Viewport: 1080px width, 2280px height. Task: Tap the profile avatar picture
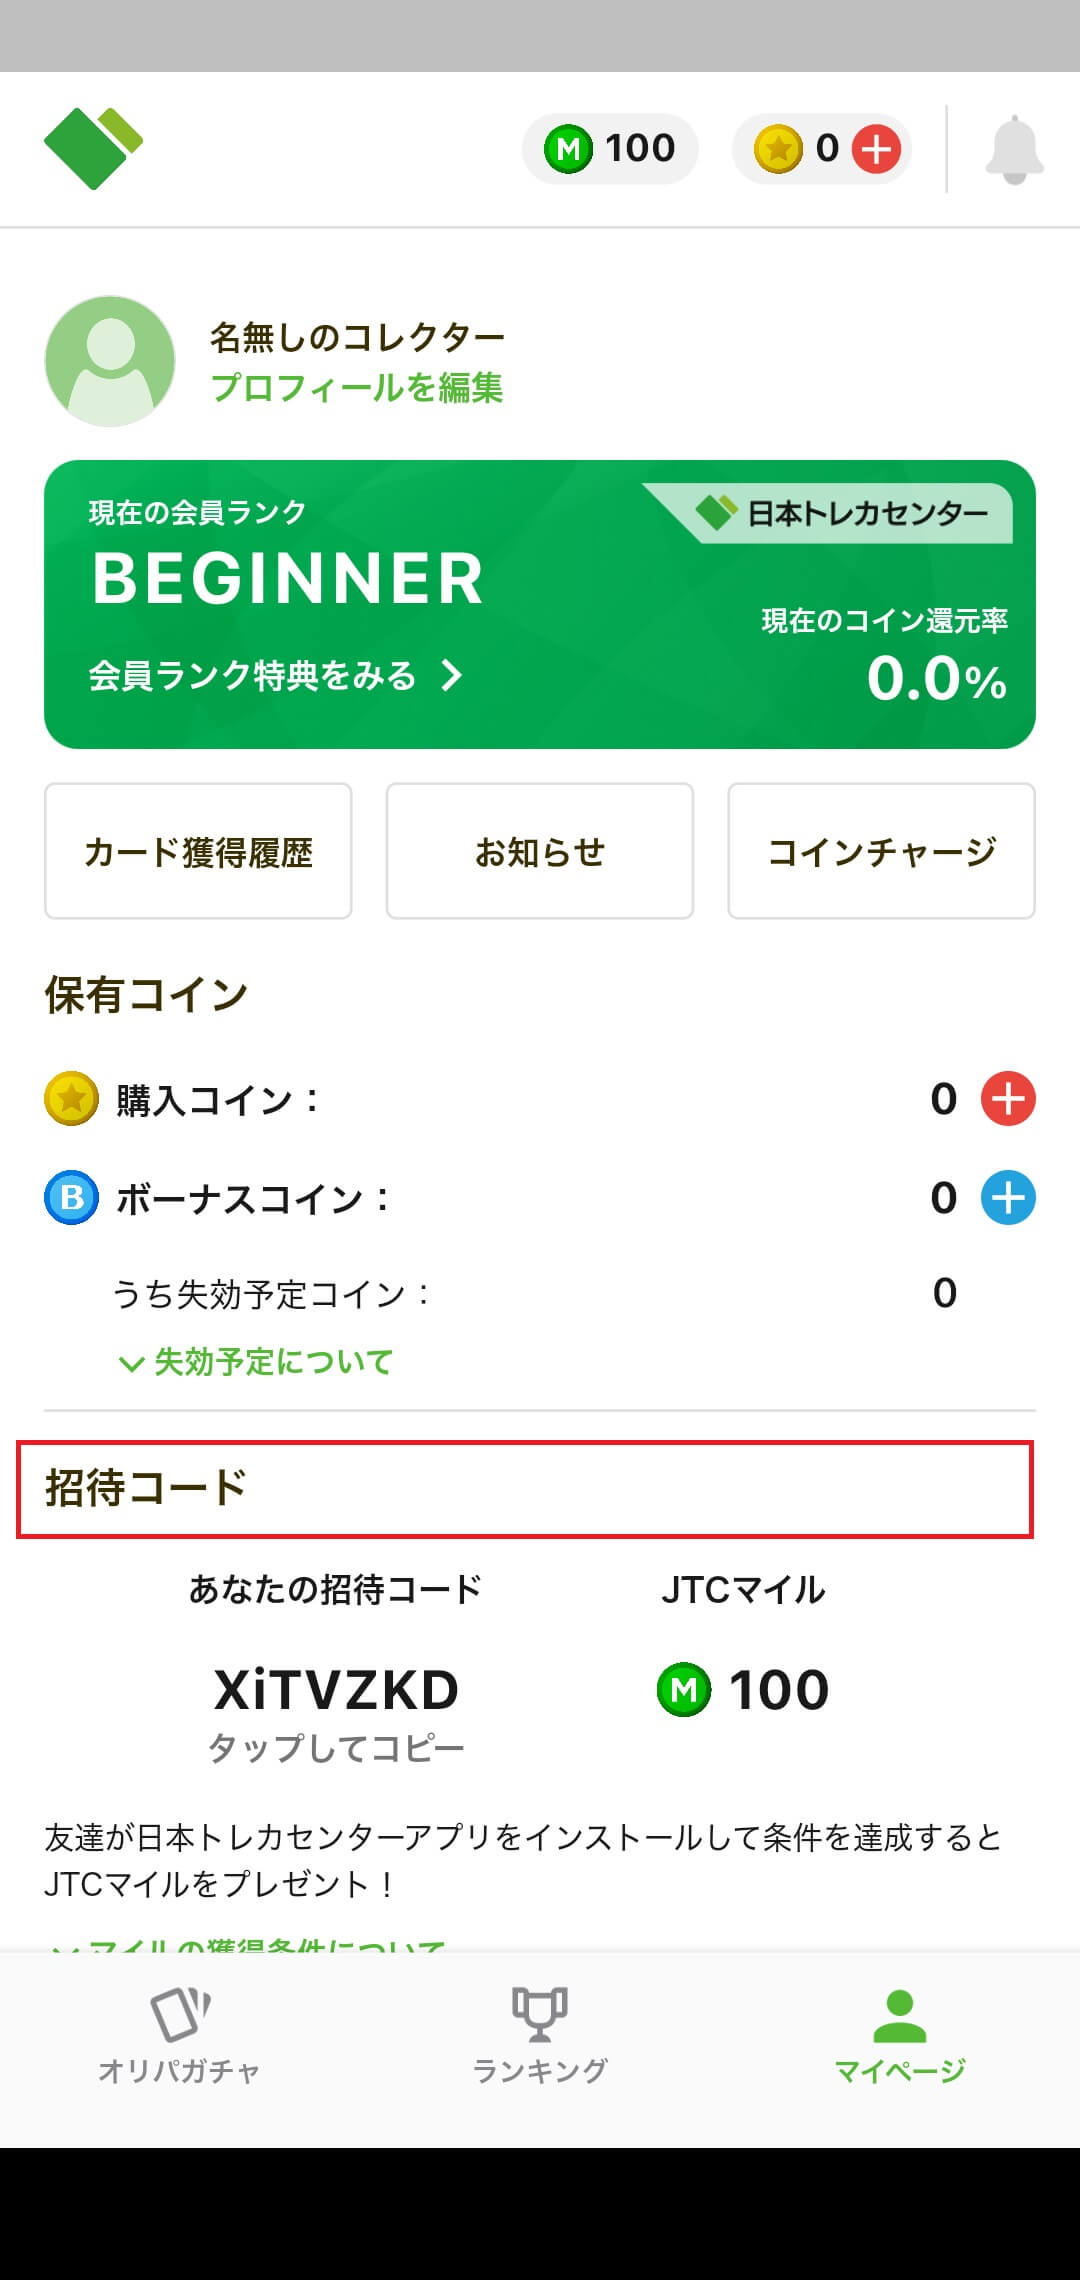click(x=110, y=361)
